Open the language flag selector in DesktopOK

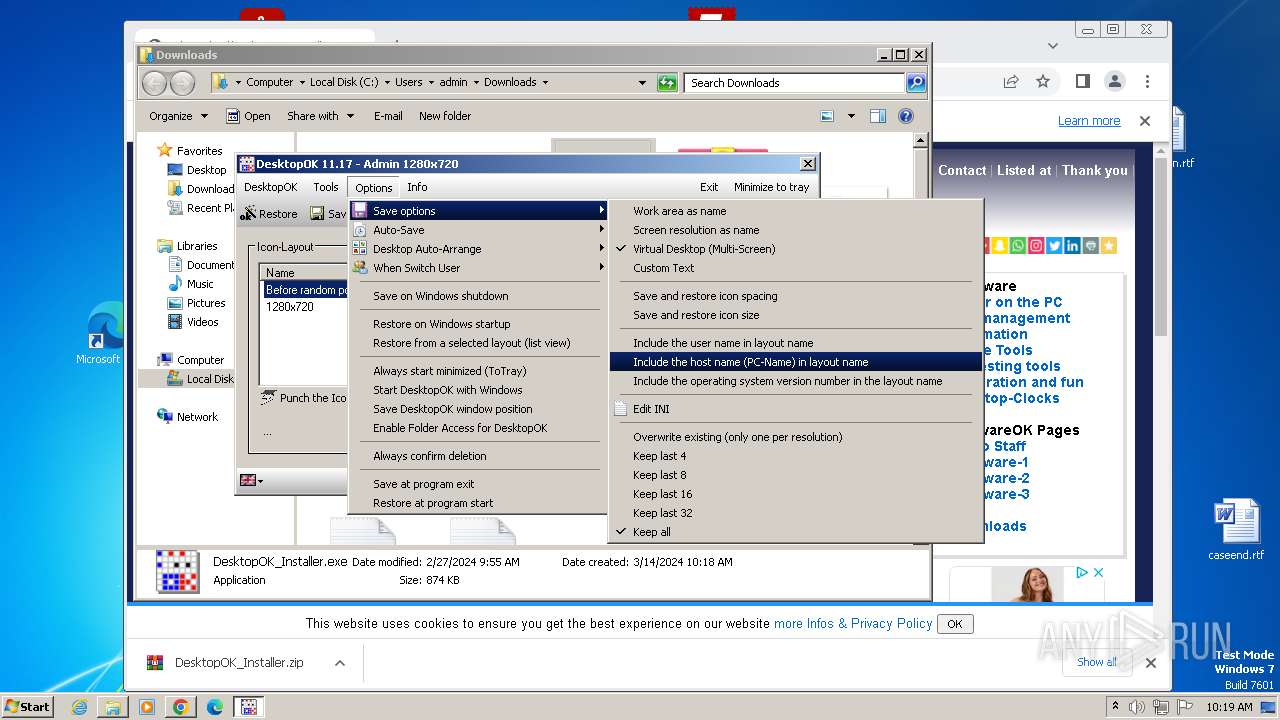(251, 481)
